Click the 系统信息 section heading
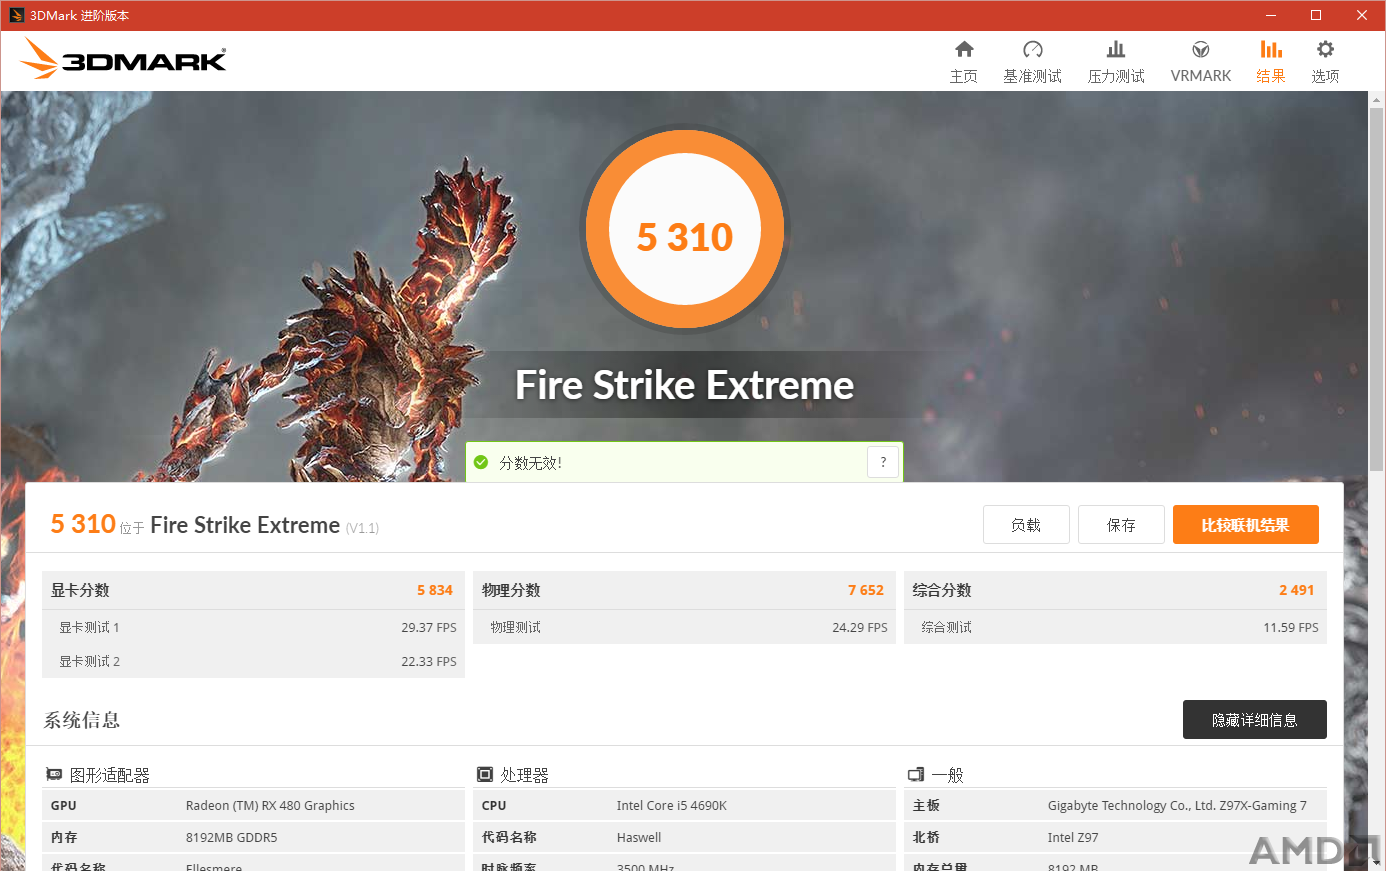The height and width of the screenshot is (871, 1386). tap(82, 720)
